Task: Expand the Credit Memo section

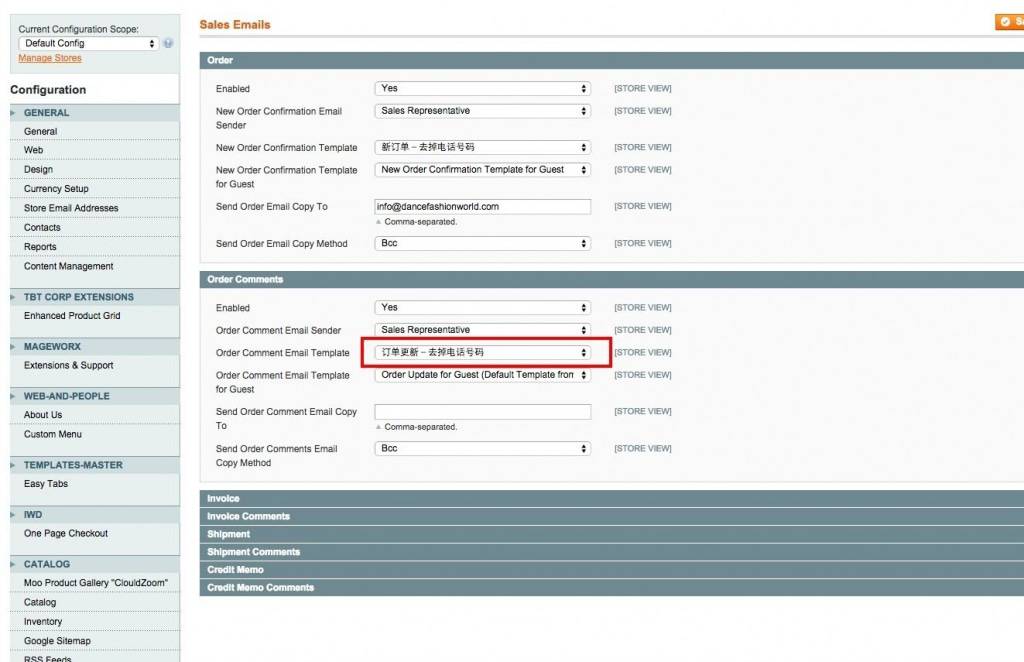Action: [x=236, y=570]
